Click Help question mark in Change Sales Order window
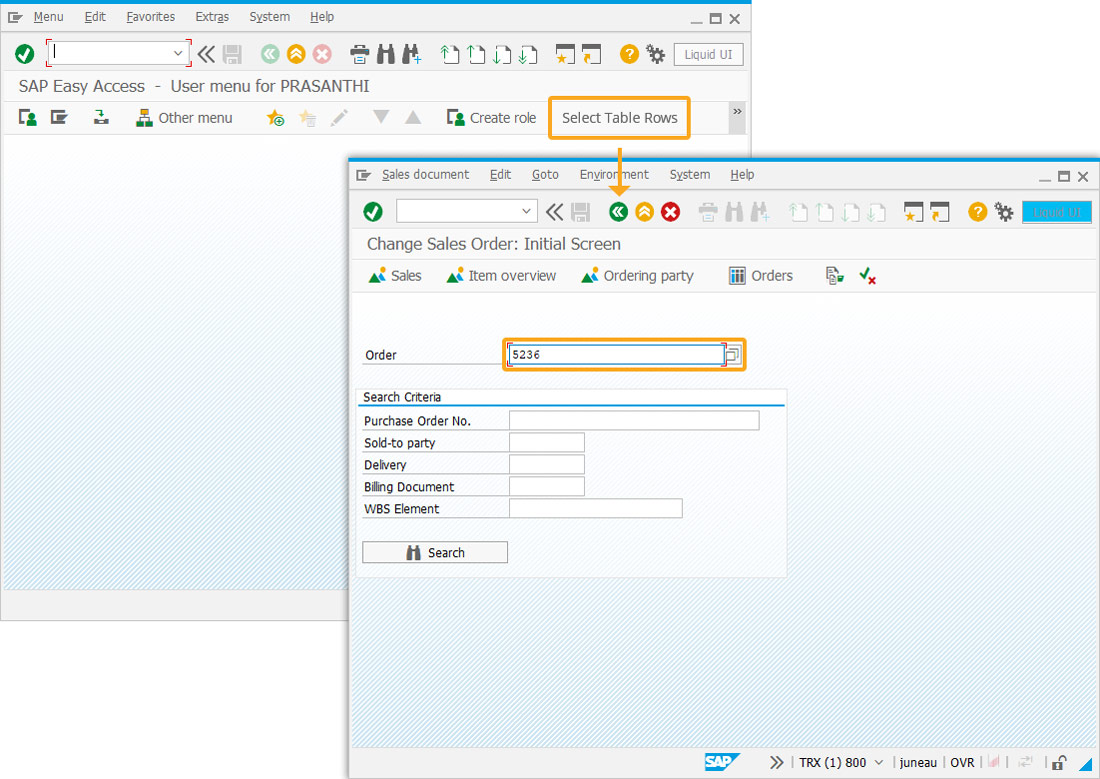1100x779 pixels. (978, 211)
